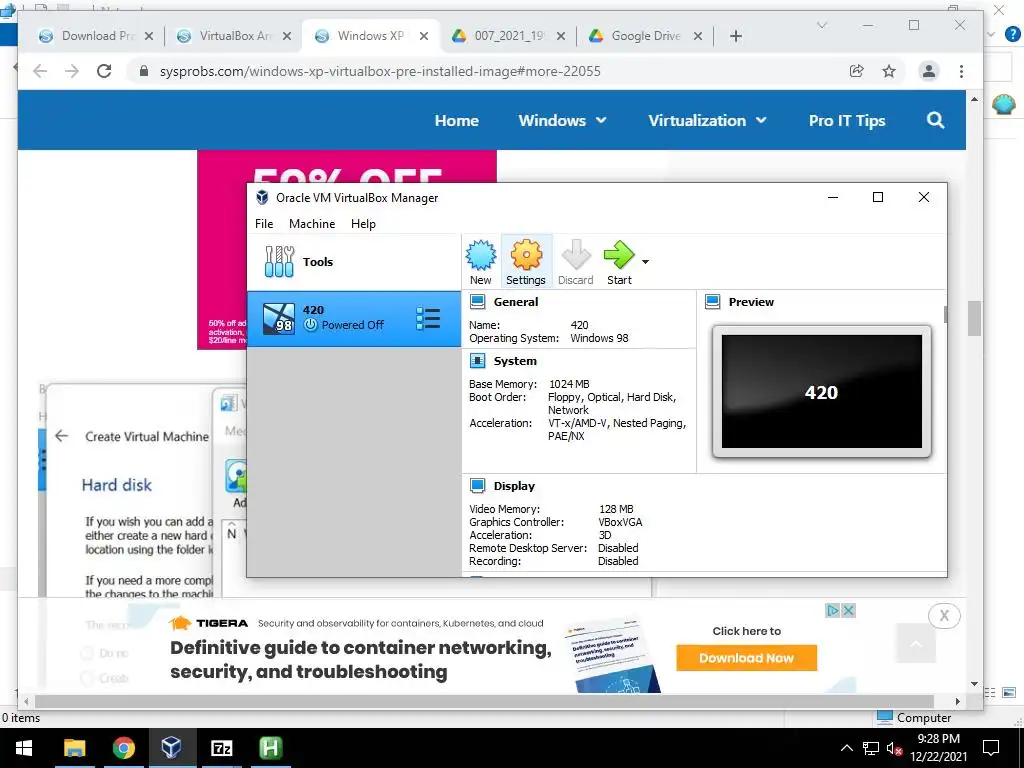Click the Discard toolbar icon

point(575,261)
